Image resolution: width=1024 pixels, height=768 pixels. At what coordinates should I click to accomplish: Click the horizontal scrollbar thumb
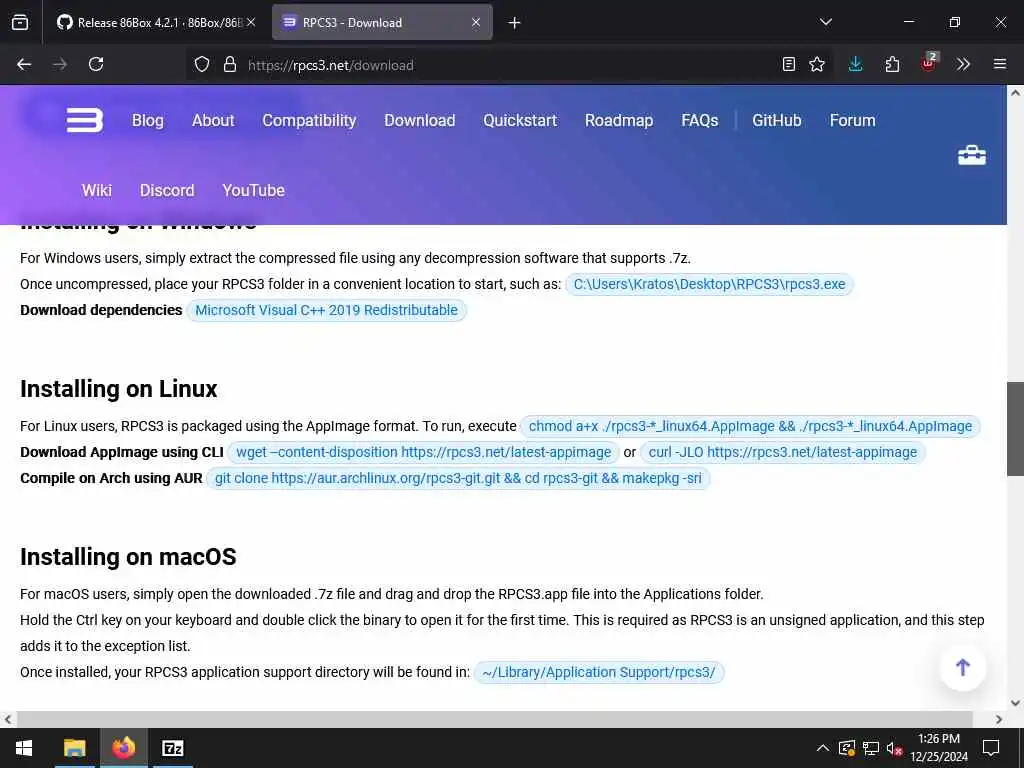click(x=494, y=719)
